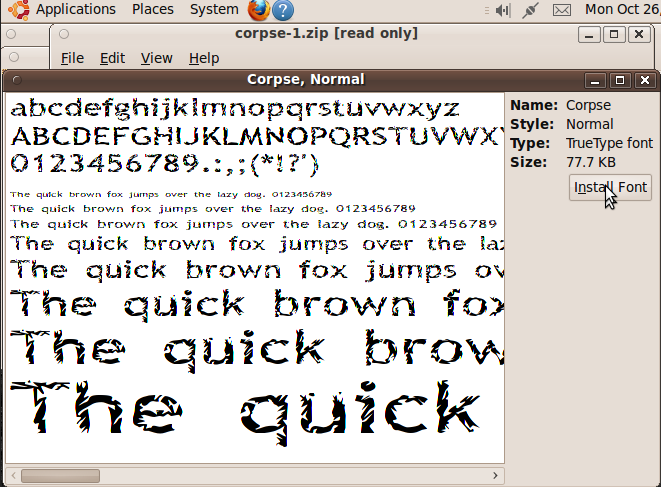This screenshot has width=661, height=487.
Task: Open the File menu of the archive window
Action: (72, 58)
